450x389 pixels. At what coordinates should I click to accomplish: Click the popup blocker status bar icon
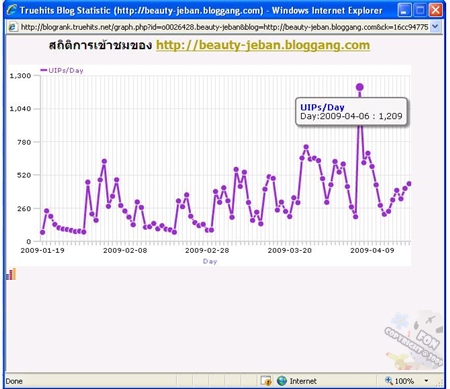(x=266, y=381)
